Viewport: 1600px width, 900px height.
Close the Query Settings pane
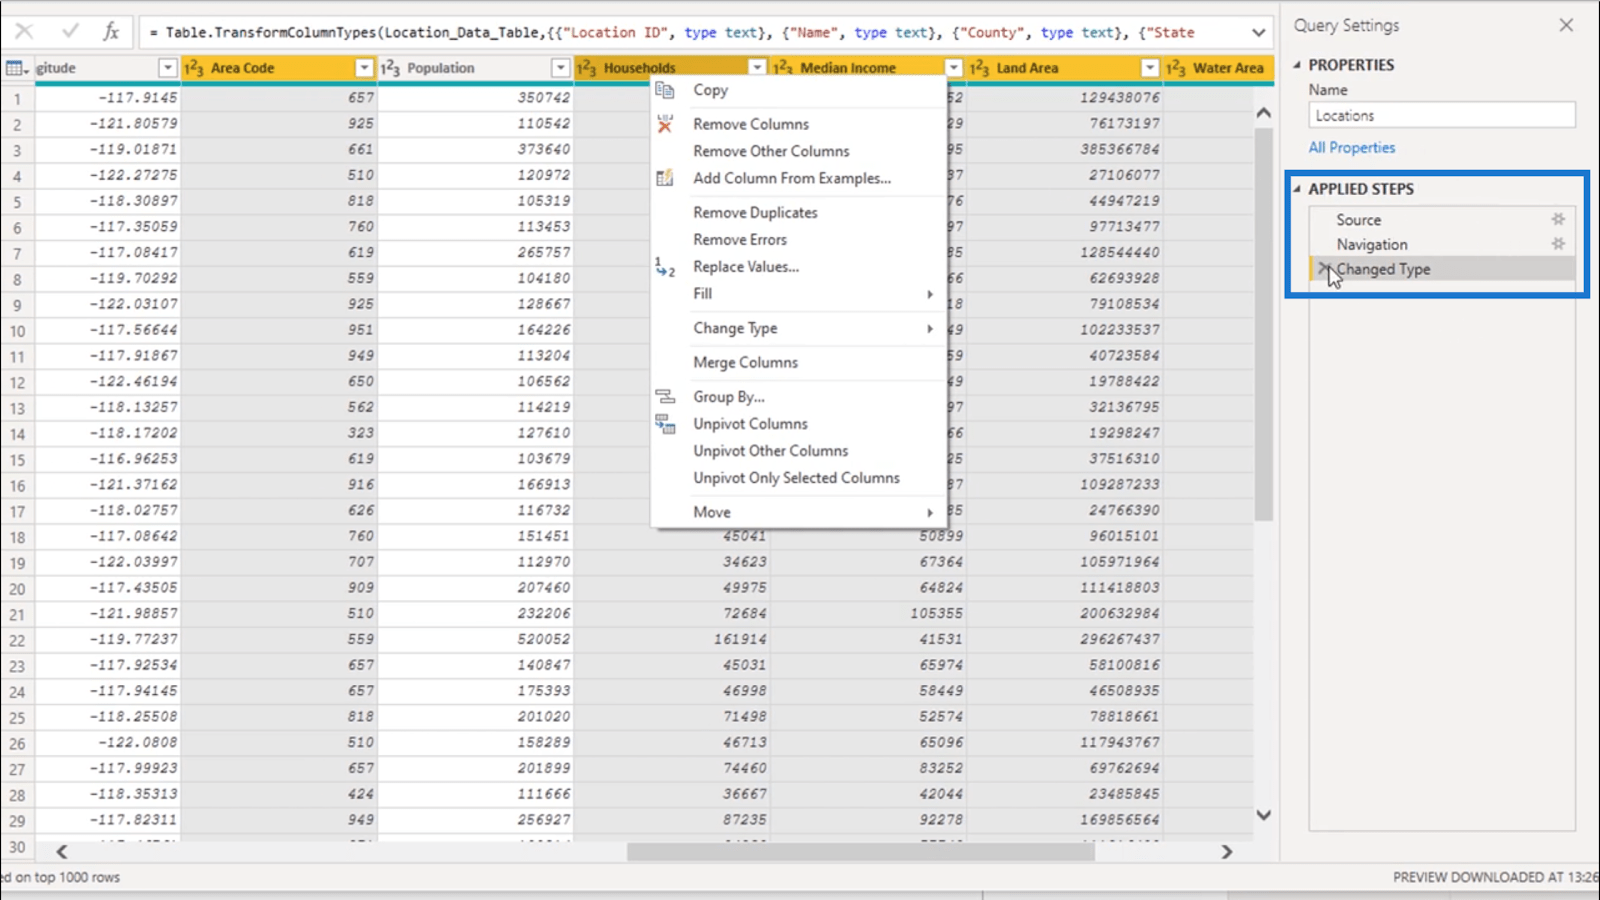point(1566,25)
